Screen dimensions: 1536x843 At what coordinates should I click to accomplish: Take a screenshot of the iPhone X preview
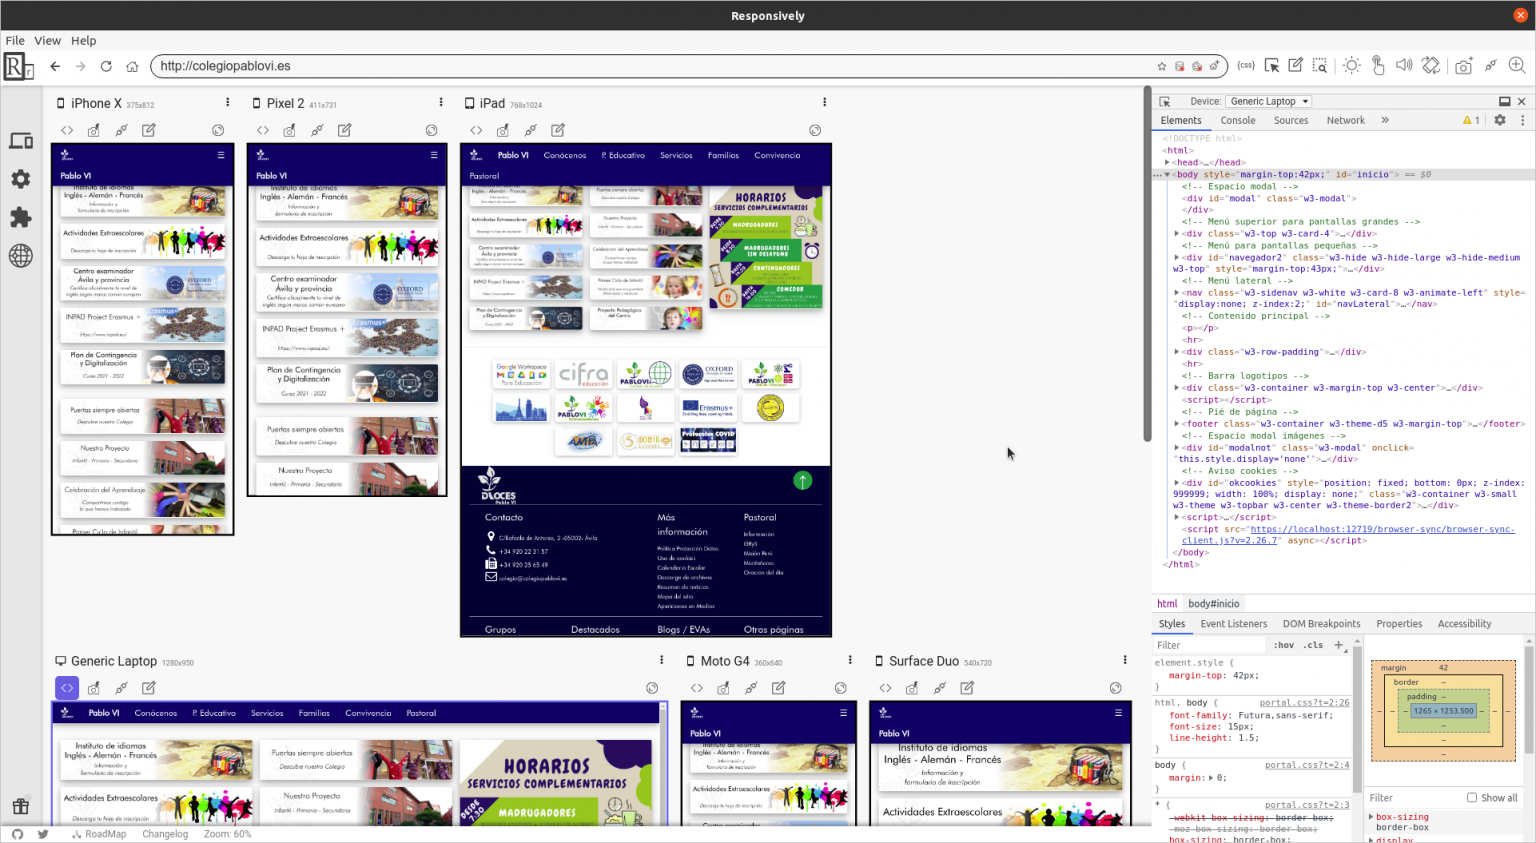(93, 130)
